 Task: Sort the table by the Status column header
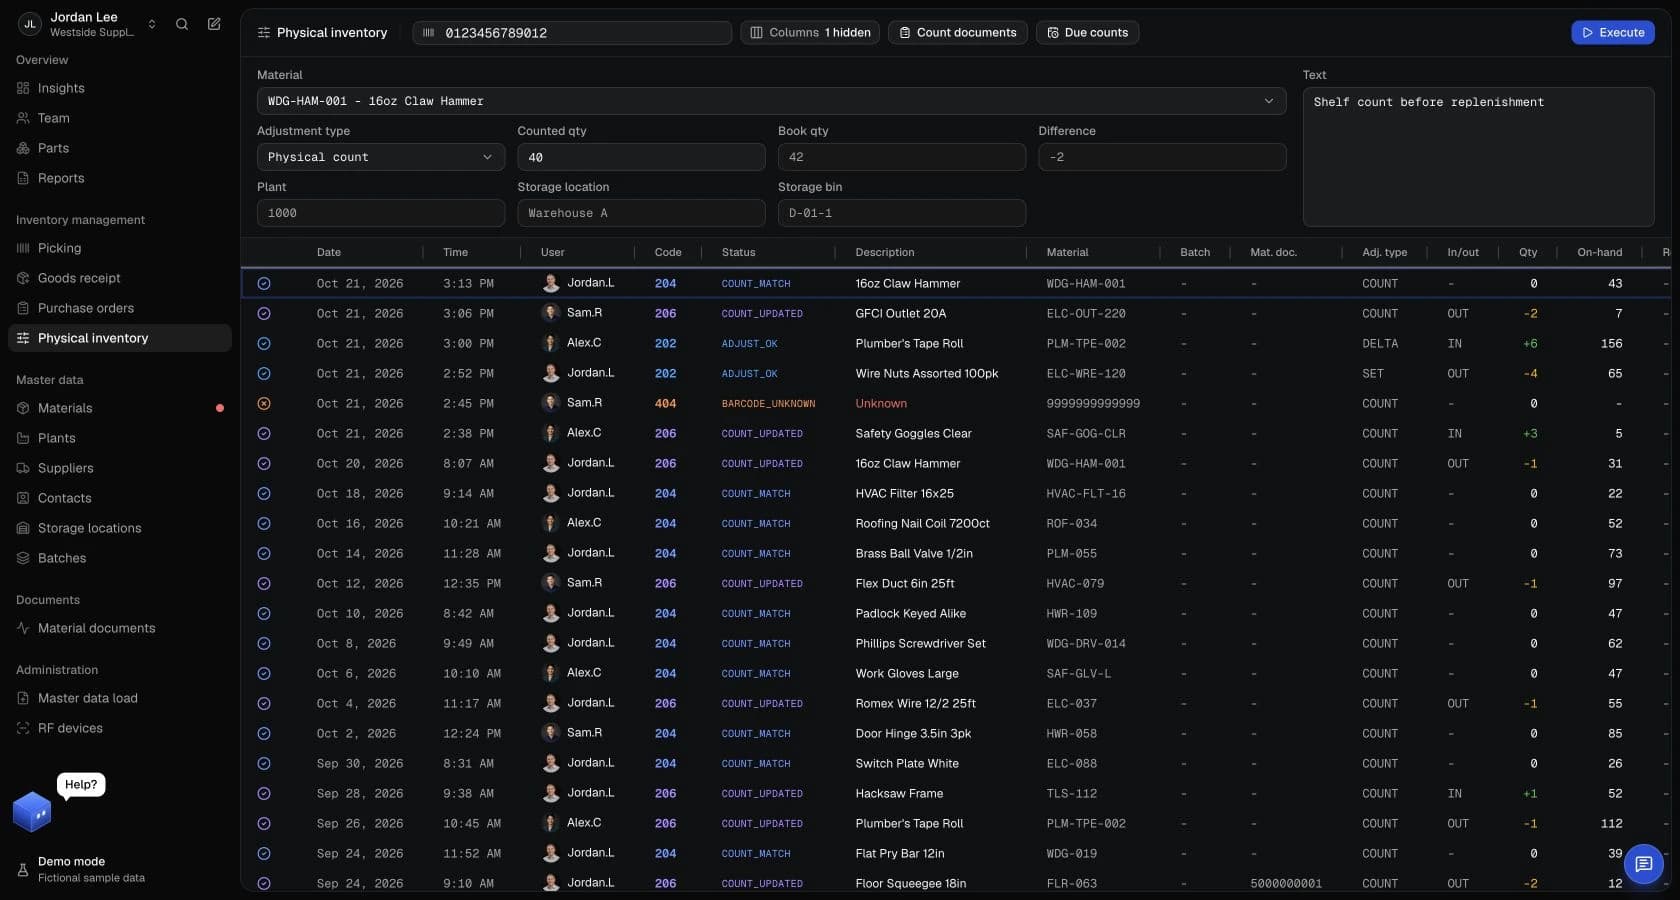[739, 253]
